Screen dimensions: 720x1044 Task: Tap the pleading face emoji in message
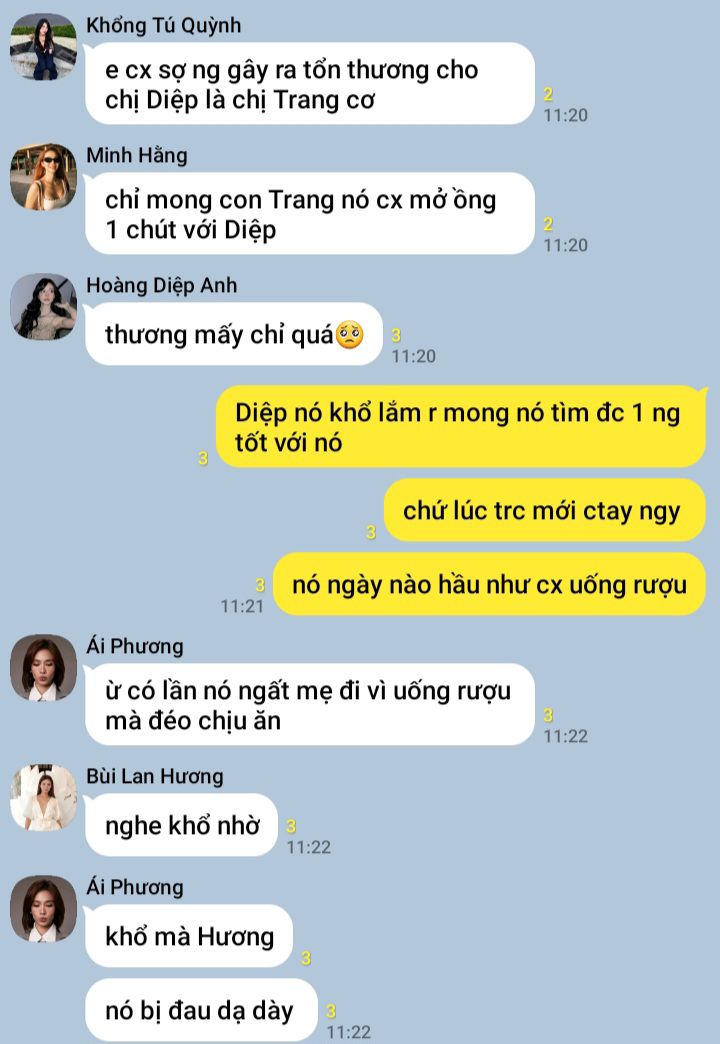click(x=350, y=334)
